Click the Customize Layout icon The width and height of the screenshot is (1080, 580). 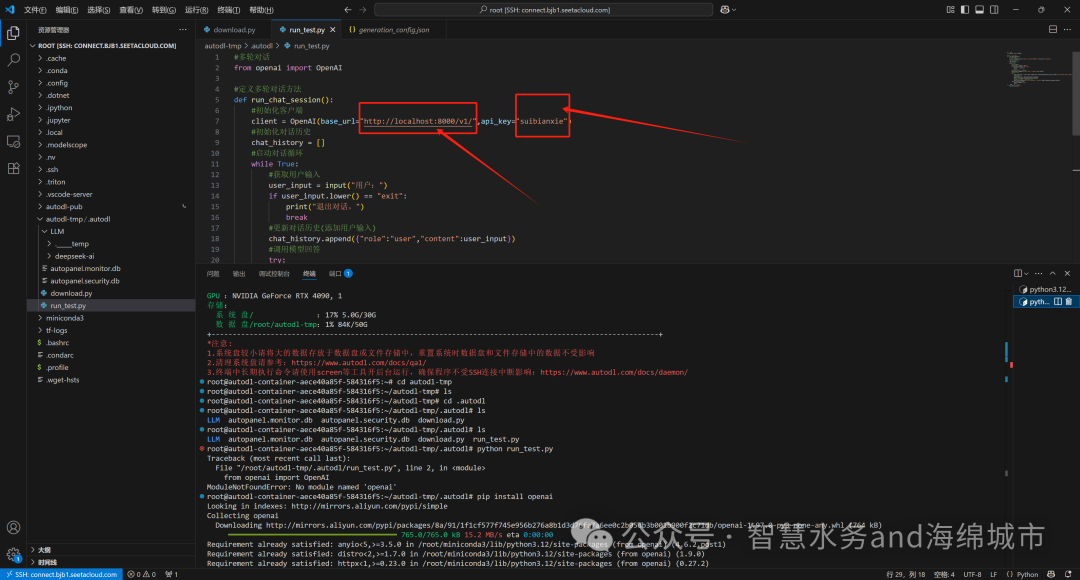click(951, 10)
